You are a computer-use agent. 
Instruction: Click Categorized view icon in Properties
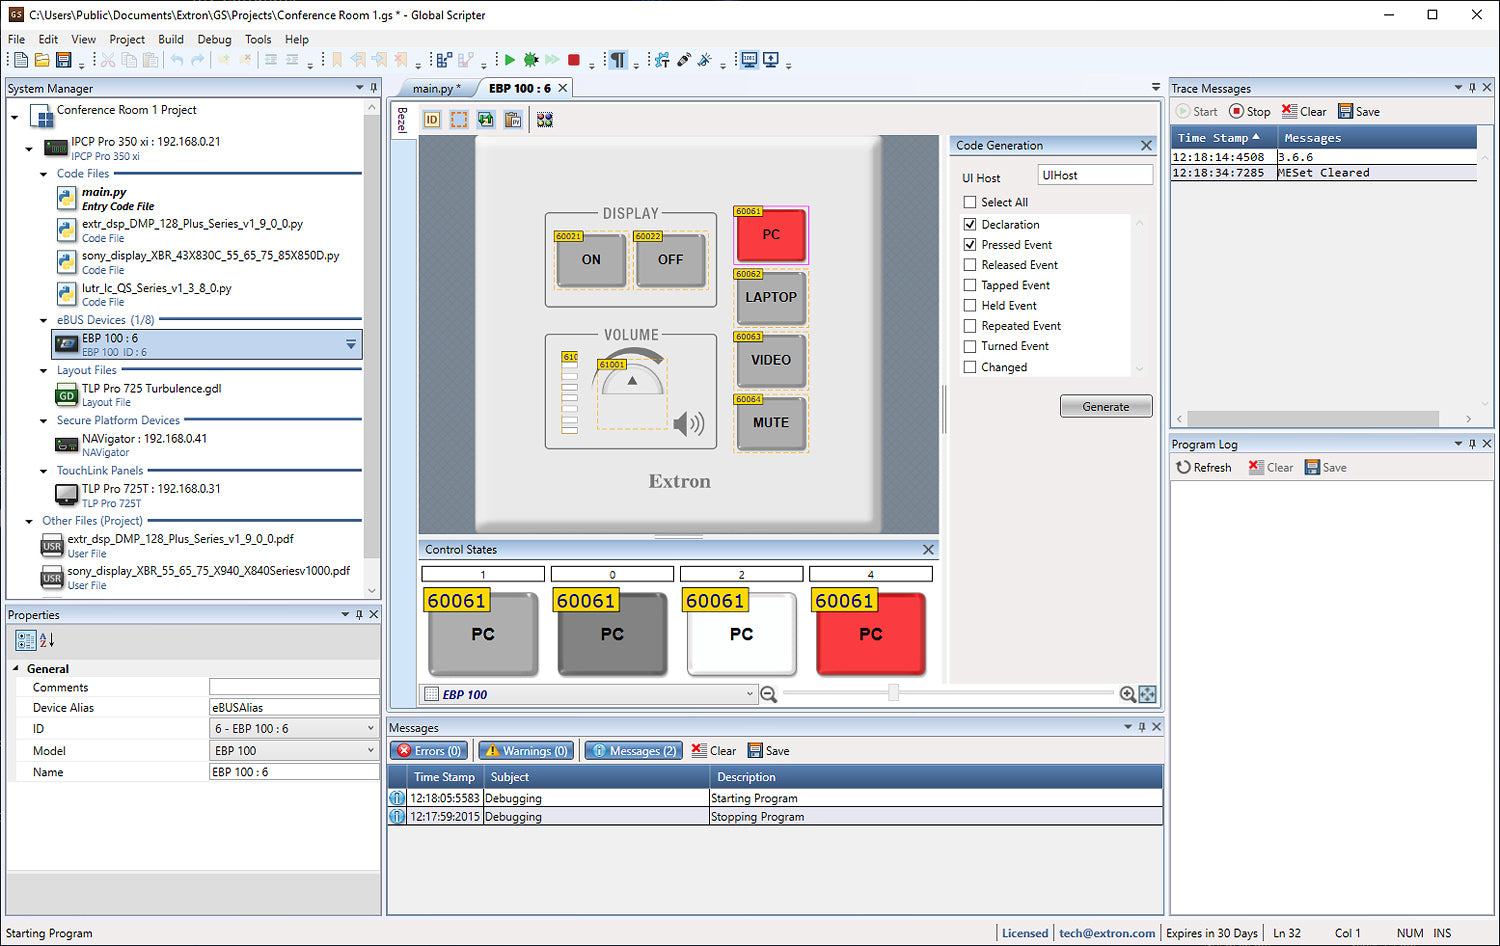coord(26,640)
